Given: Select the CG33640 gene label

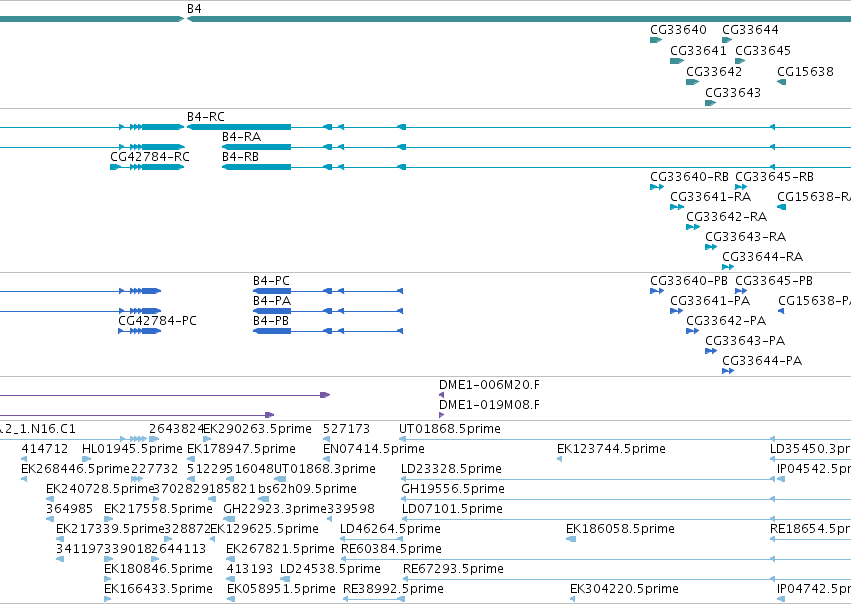Looking at the screenshot, I should click(678, 30).
